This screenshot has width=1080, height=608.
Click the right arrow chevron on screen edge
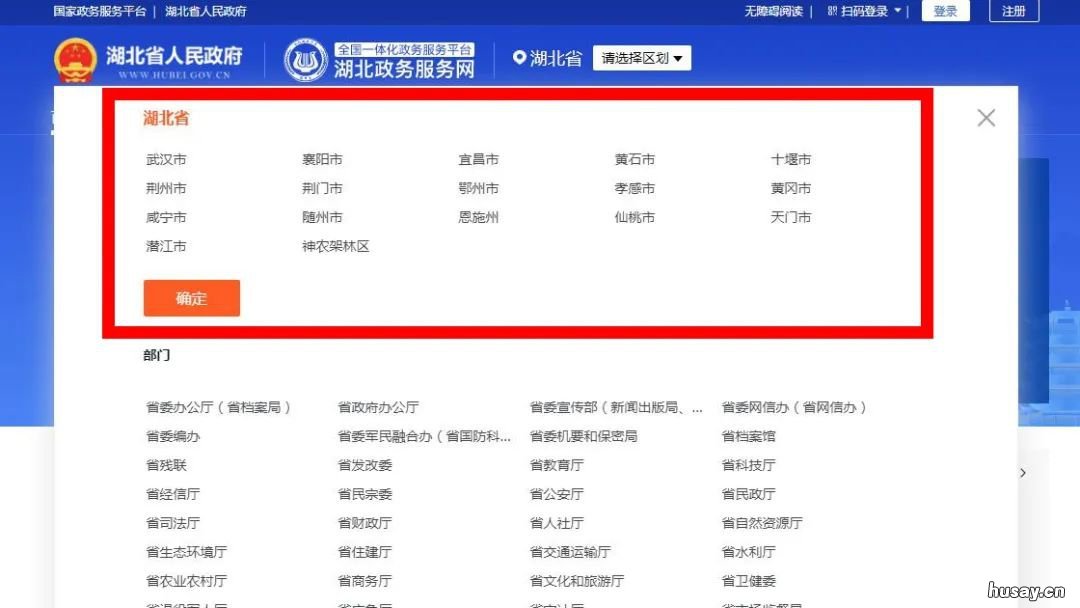point(1022,472)
